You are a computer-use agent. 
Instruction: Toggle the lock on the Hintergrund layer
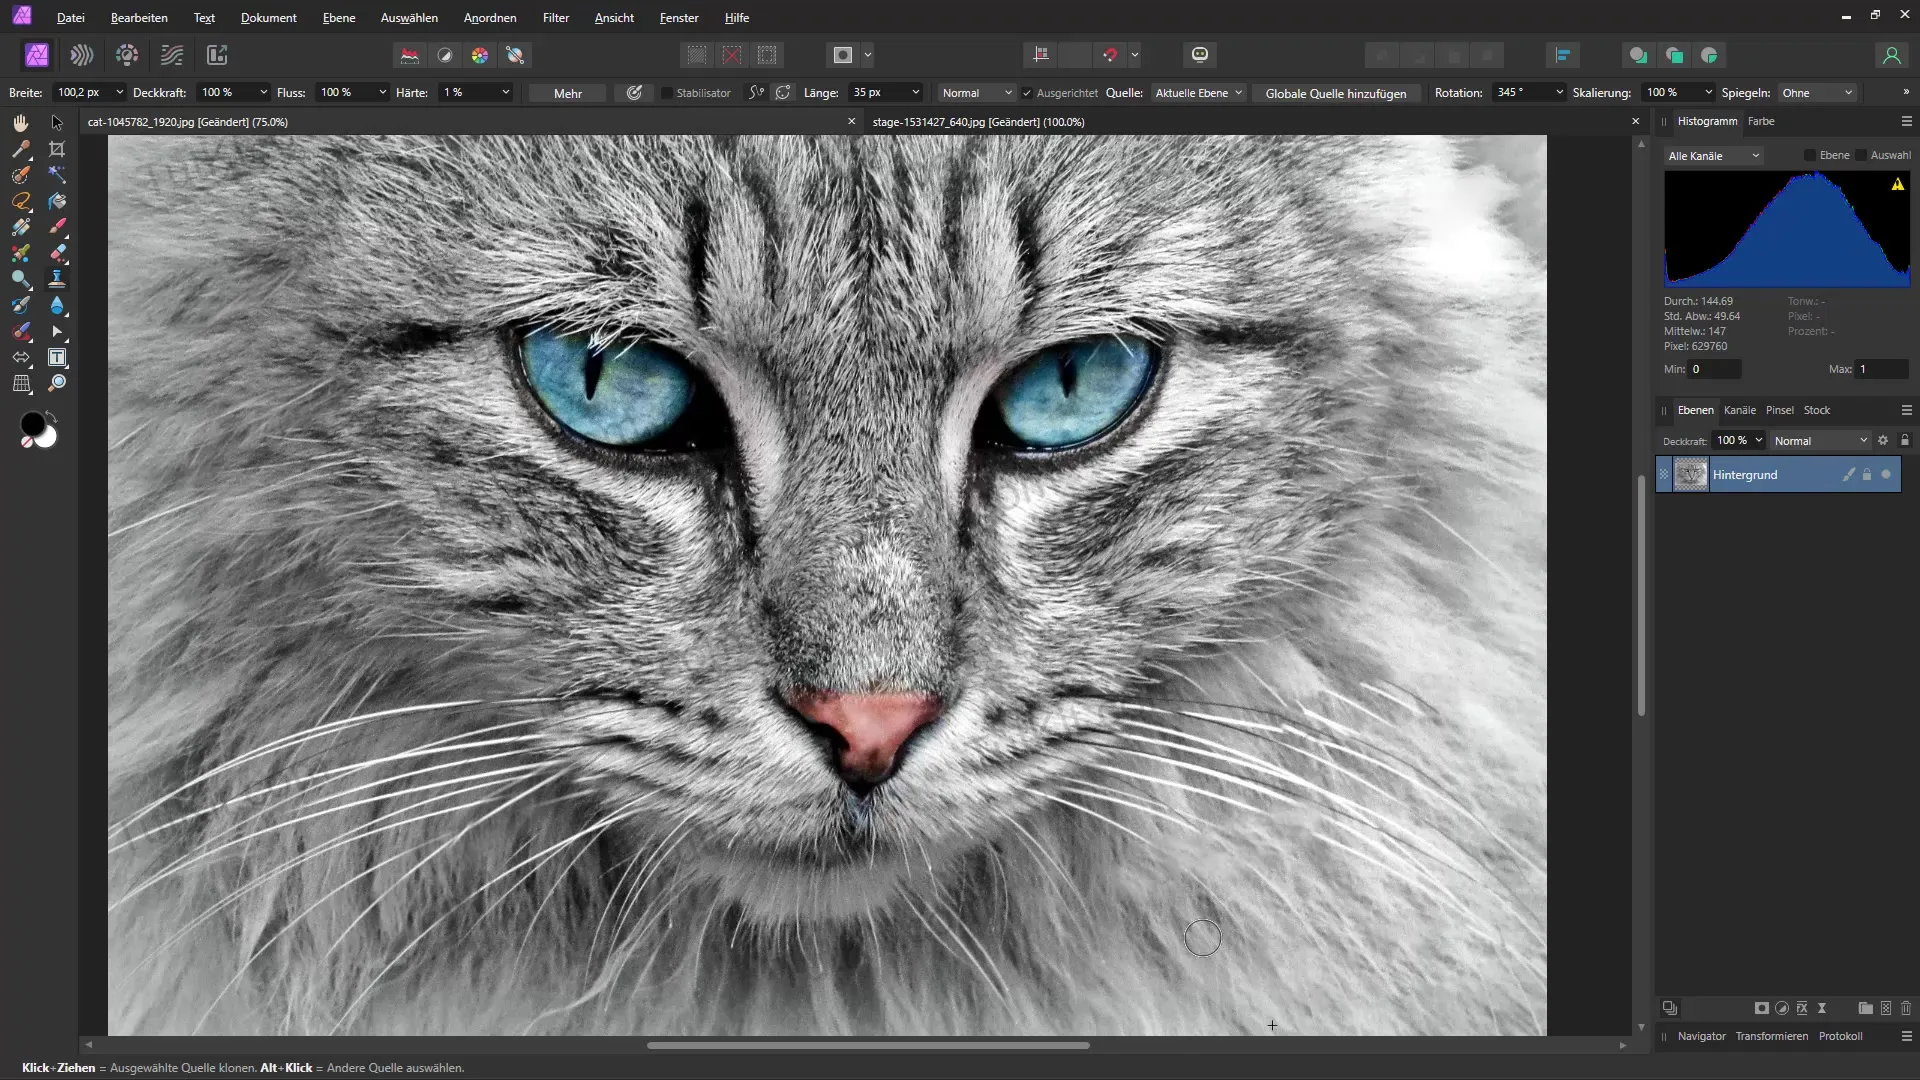pos(1867,475)
